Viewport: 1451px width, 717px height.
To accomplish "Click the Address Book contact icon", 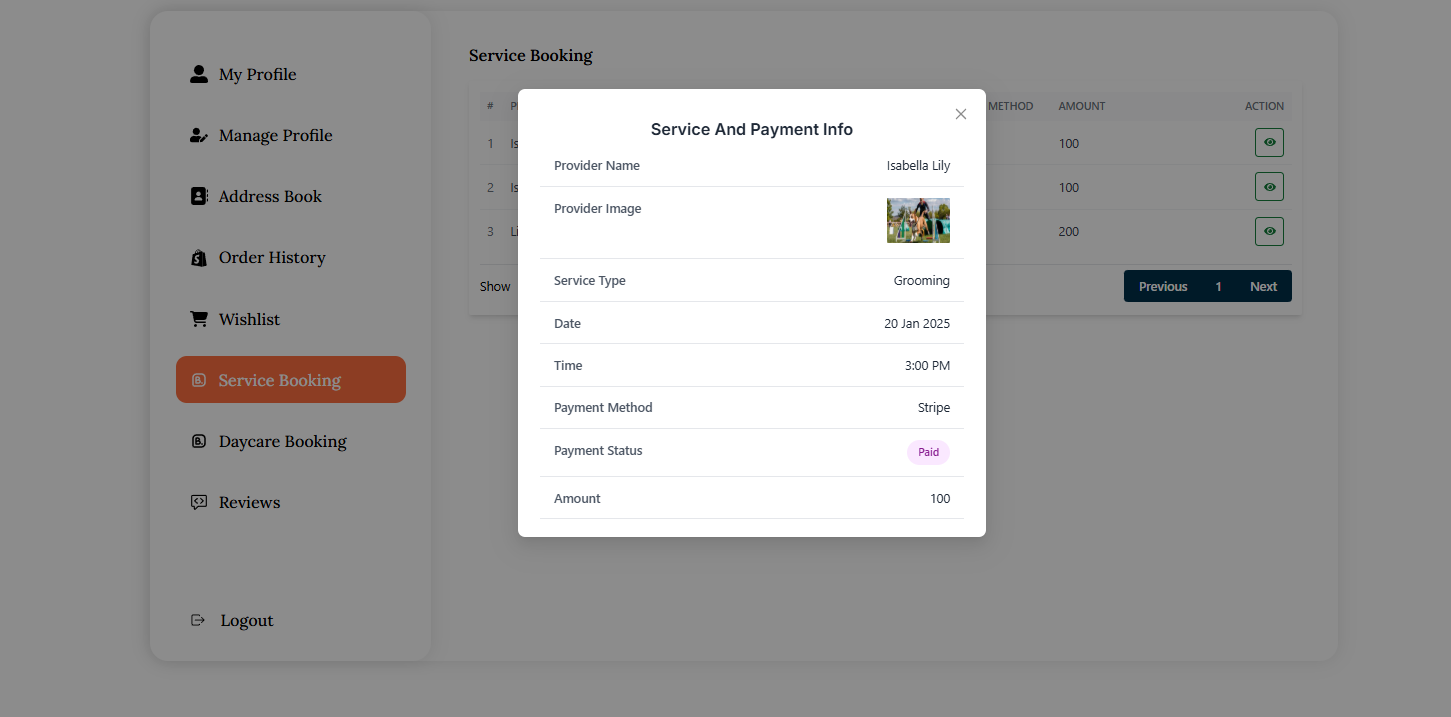I will click(x=199, y=196).
